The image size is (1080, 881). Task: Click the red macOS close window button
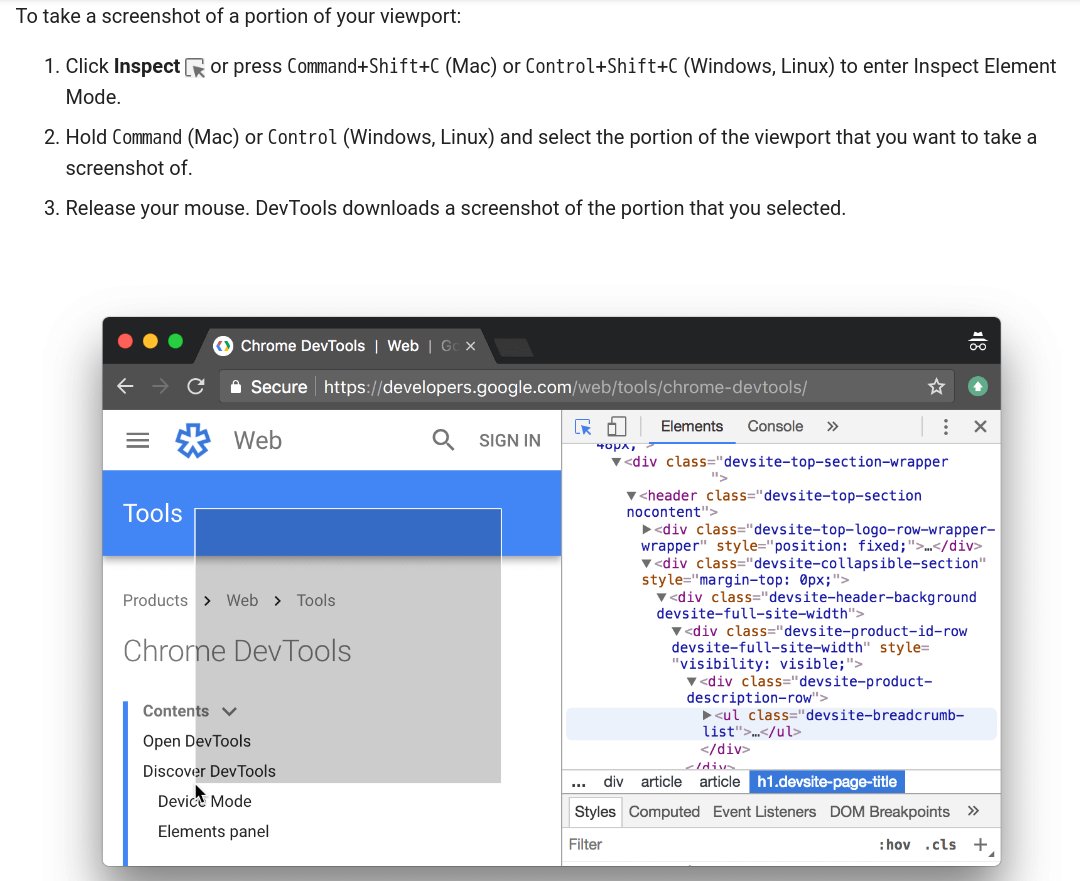tap(125, 342)
